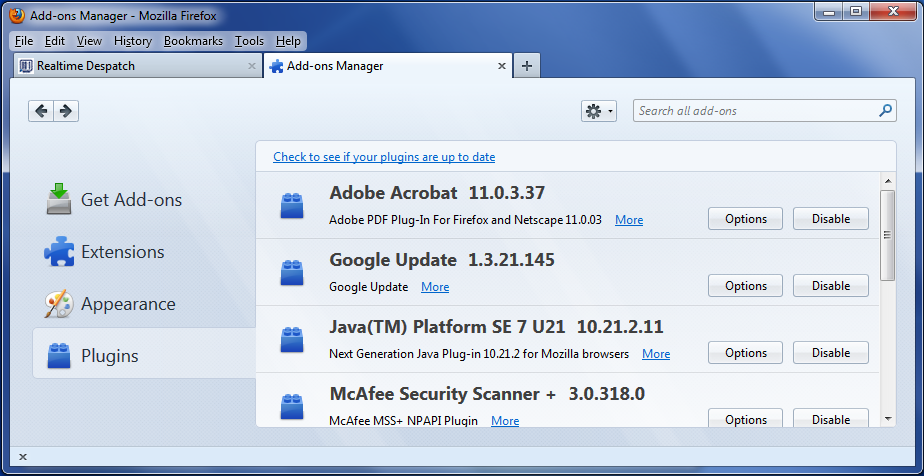
Task: Click 'McAfee MSS+ NPAPI Plugin' description
Action: pyautogui.click(x=404, y=421)
